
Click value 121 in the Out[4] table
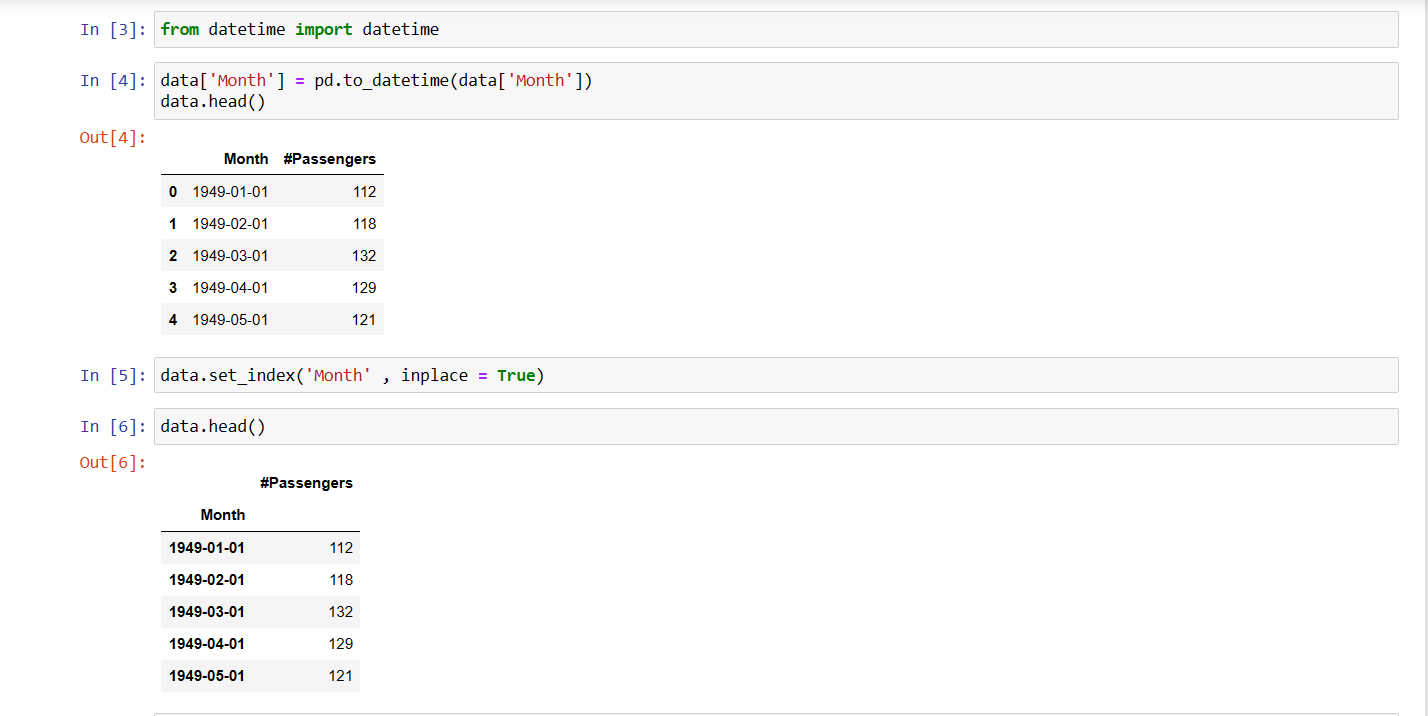[x=364, y=320]
